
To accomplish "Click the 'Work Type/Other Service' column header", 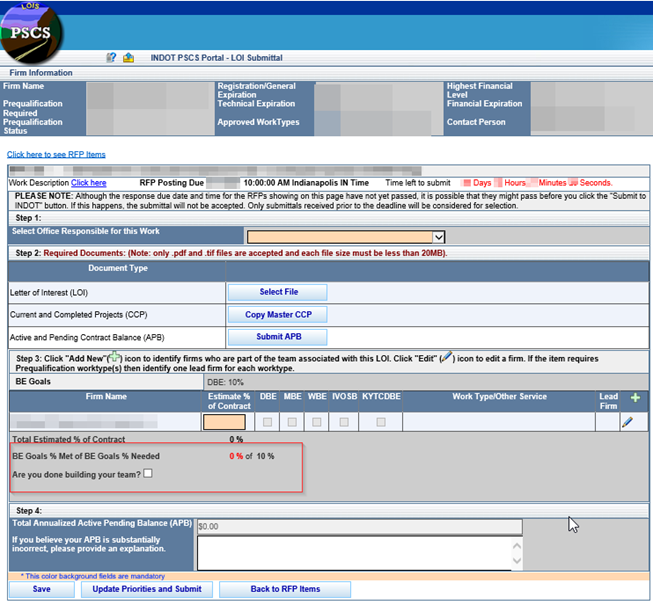I will point(499,396).
